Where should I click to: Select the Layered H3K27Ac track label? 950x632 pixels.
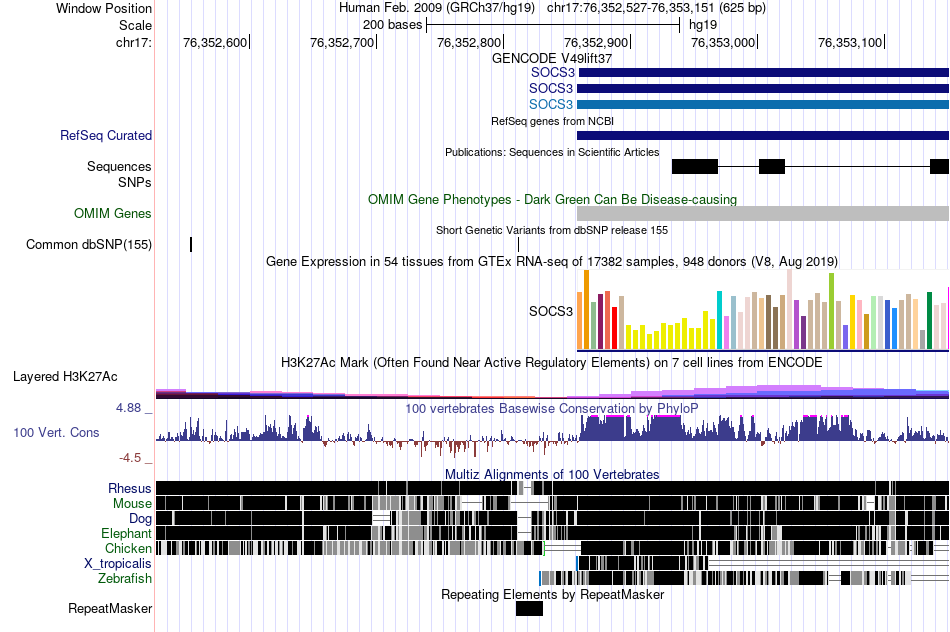[x=65, y=377]
